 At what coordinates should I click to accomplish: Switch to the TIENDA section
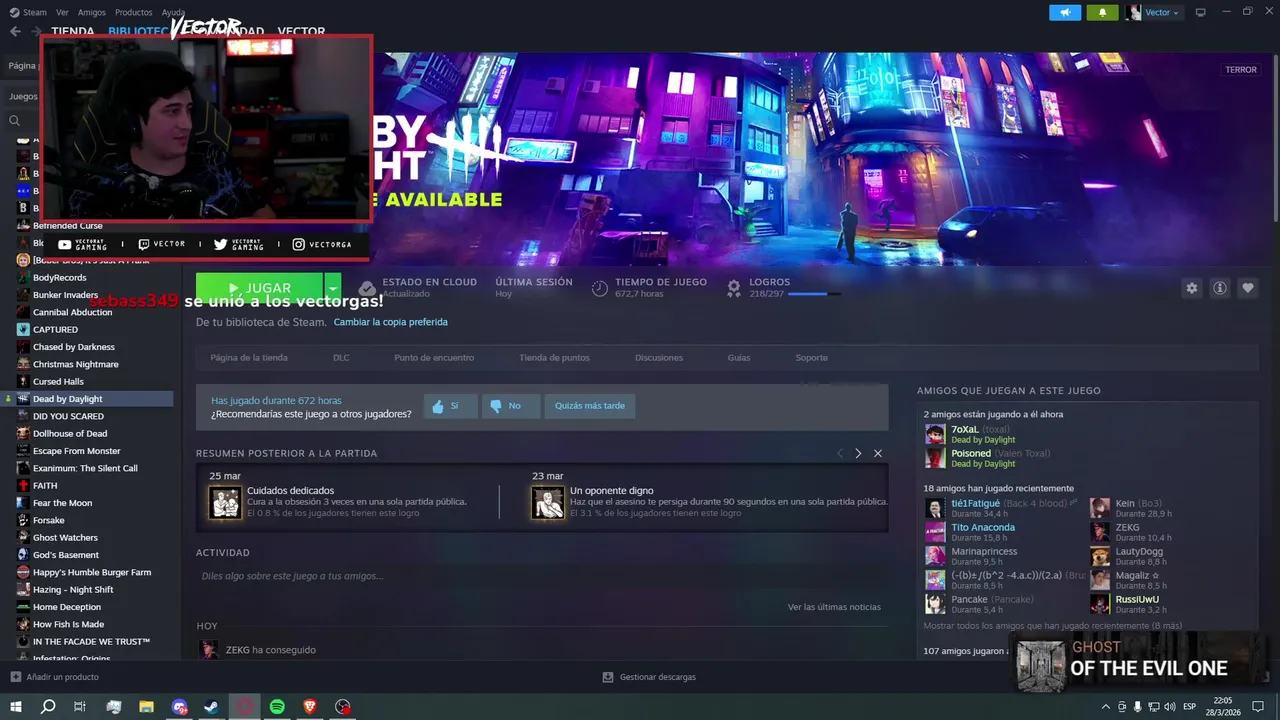pos(73,31)
